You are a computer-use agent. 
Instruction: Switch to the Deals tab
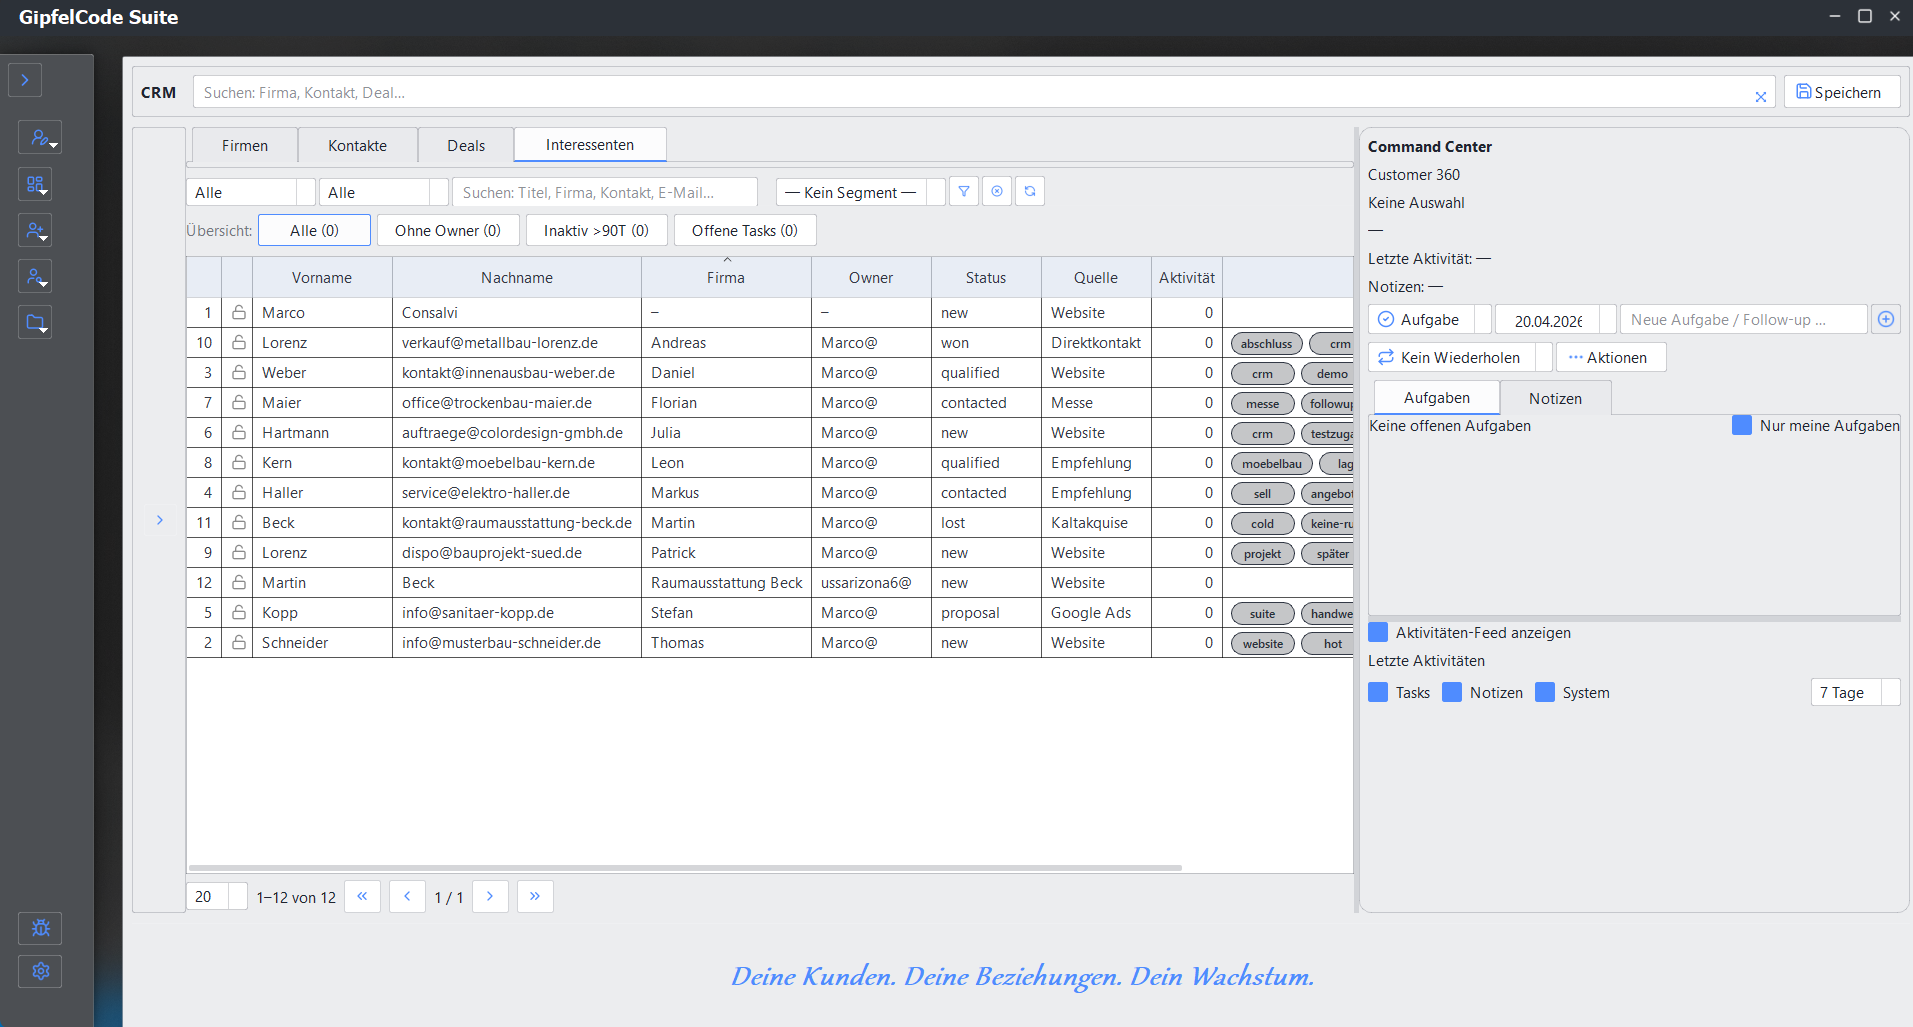click(466, 145)
